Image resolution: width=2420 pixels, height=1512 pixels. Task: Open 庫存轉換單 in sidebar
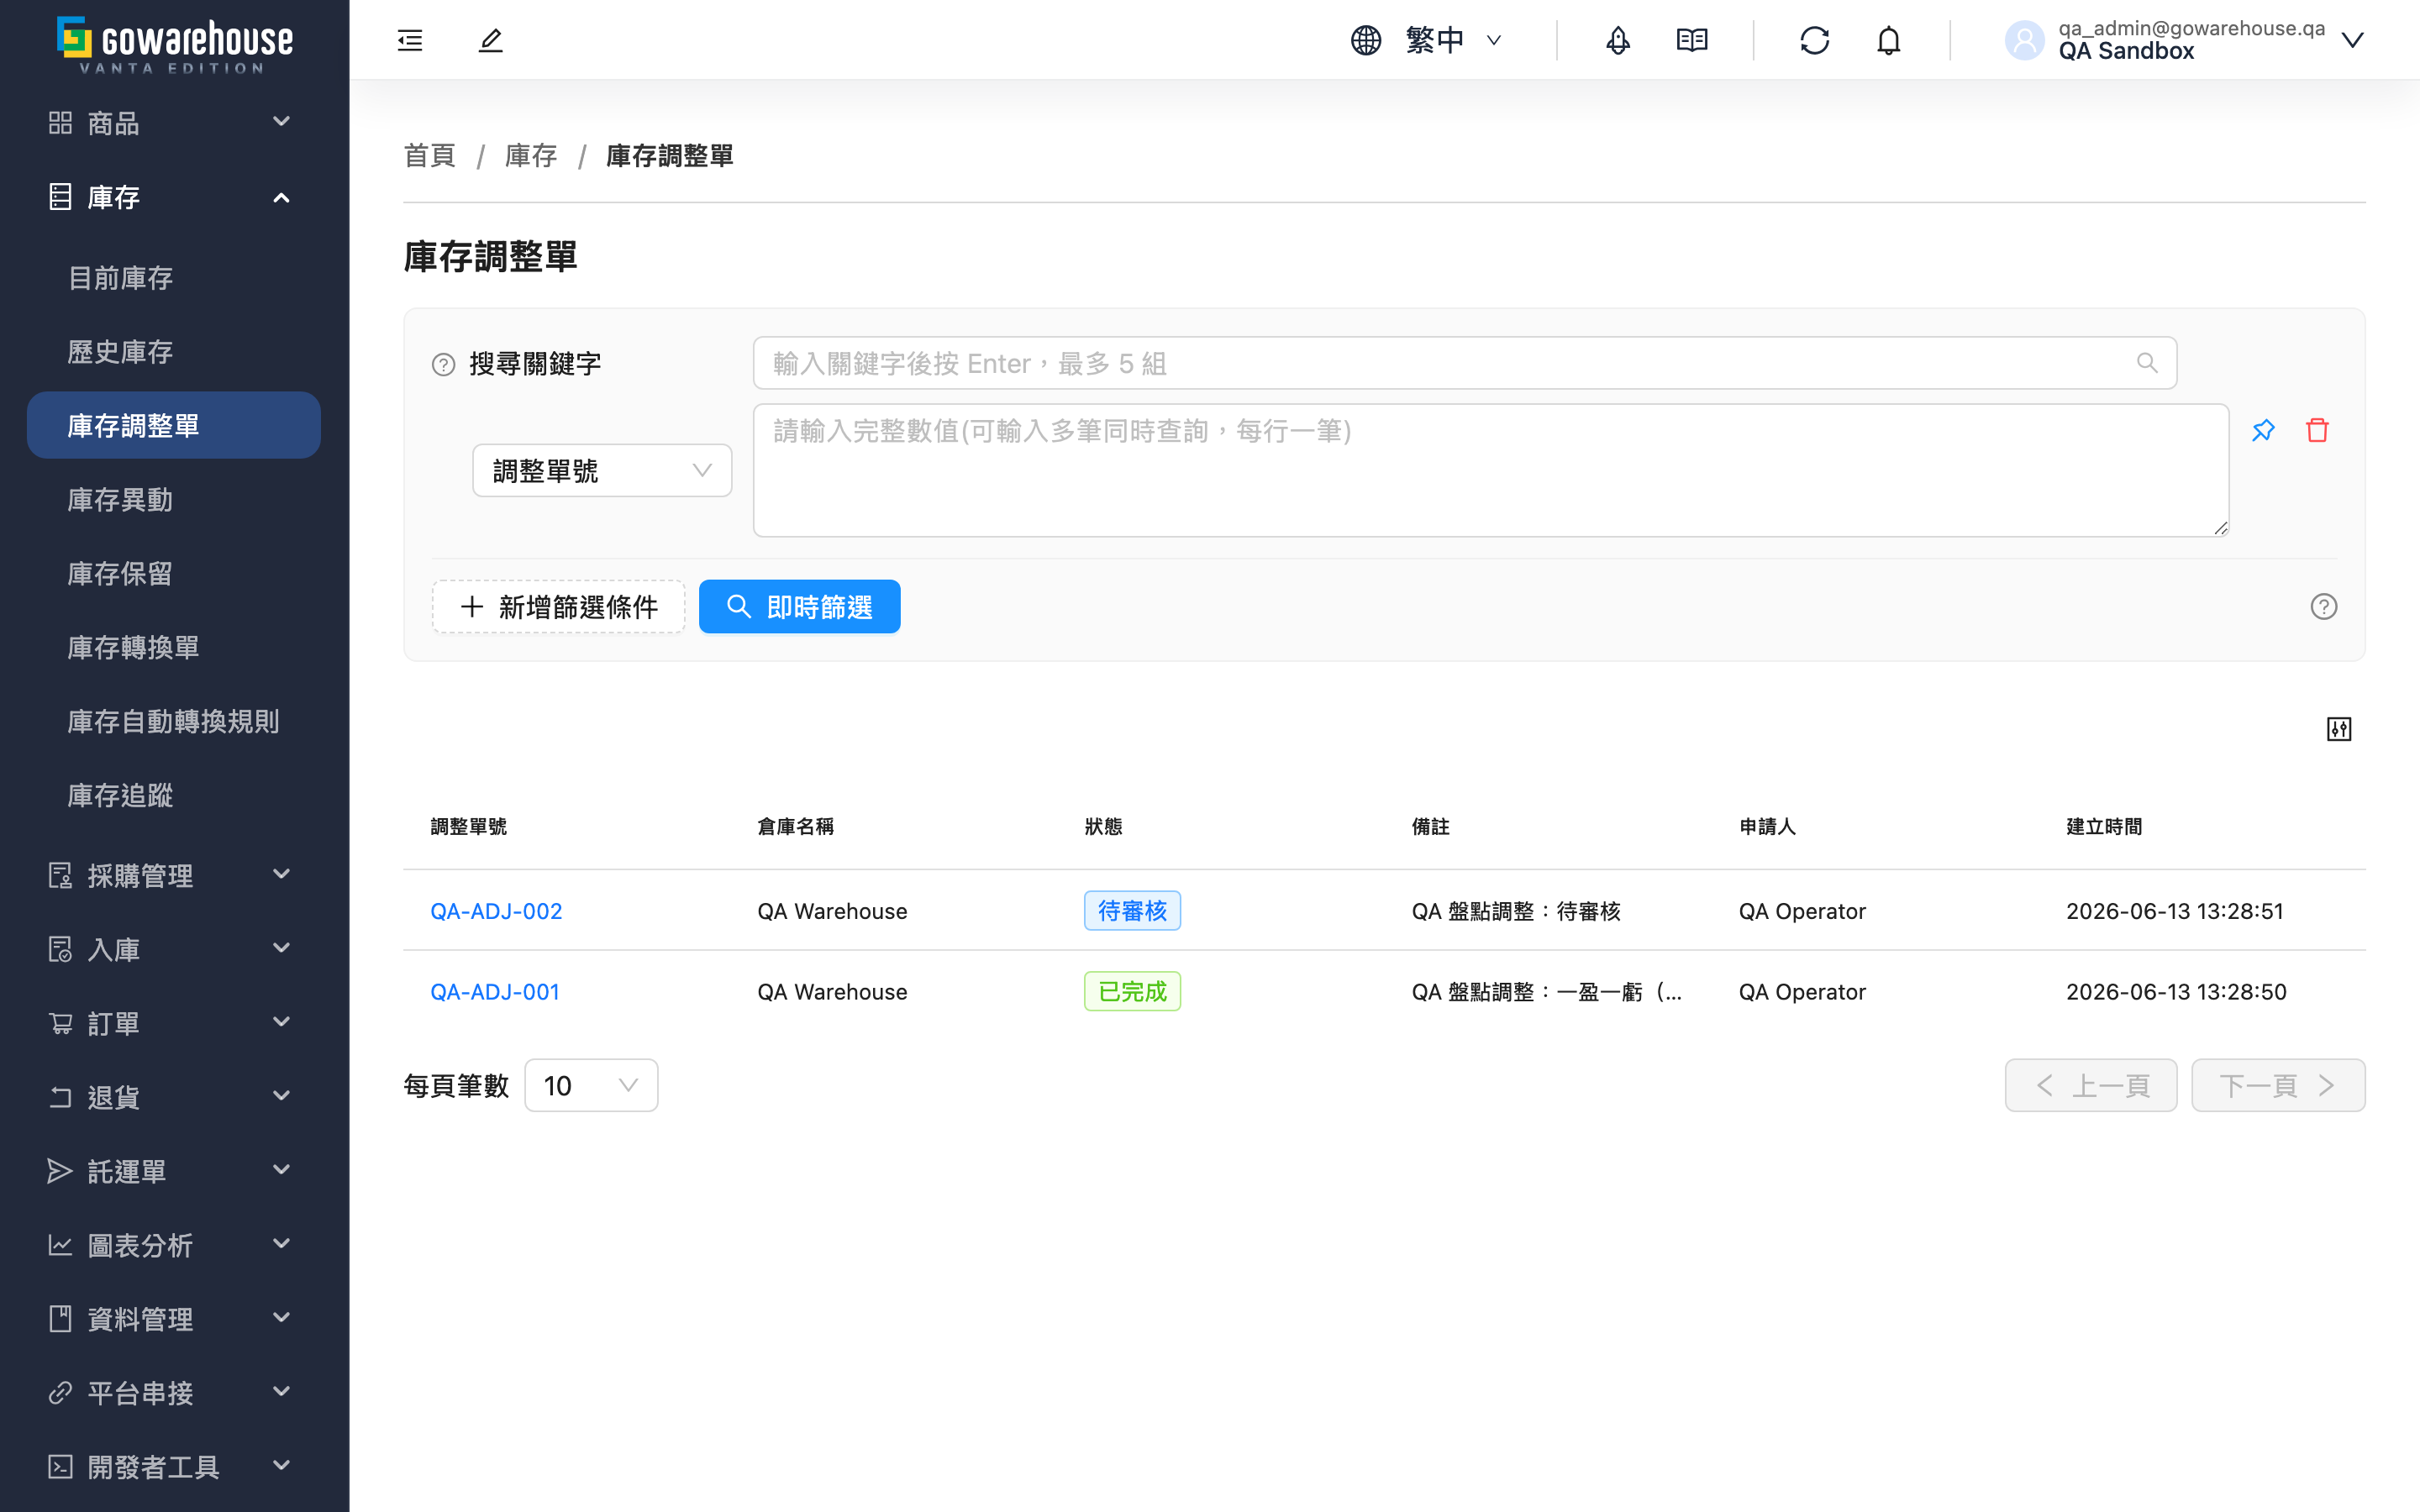(x=173, y=647)
